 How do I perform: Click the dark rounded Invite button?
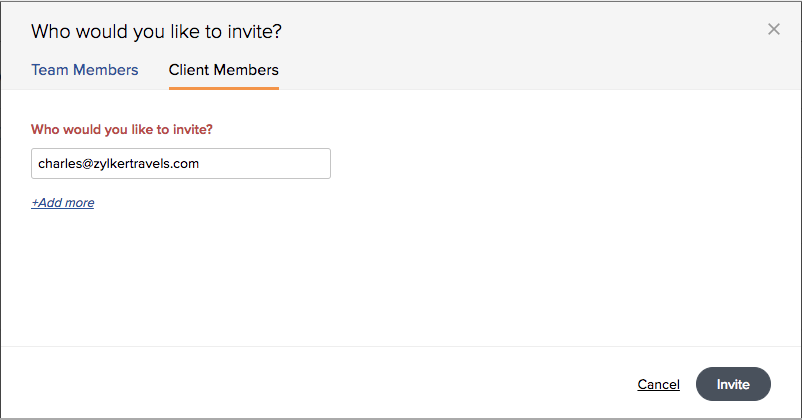click(x=733, y=384)
